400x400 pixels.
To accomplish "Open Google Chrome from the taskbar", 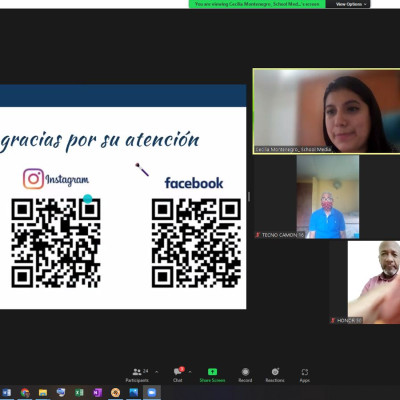I will pyautogui.click(x=25, y=392).
